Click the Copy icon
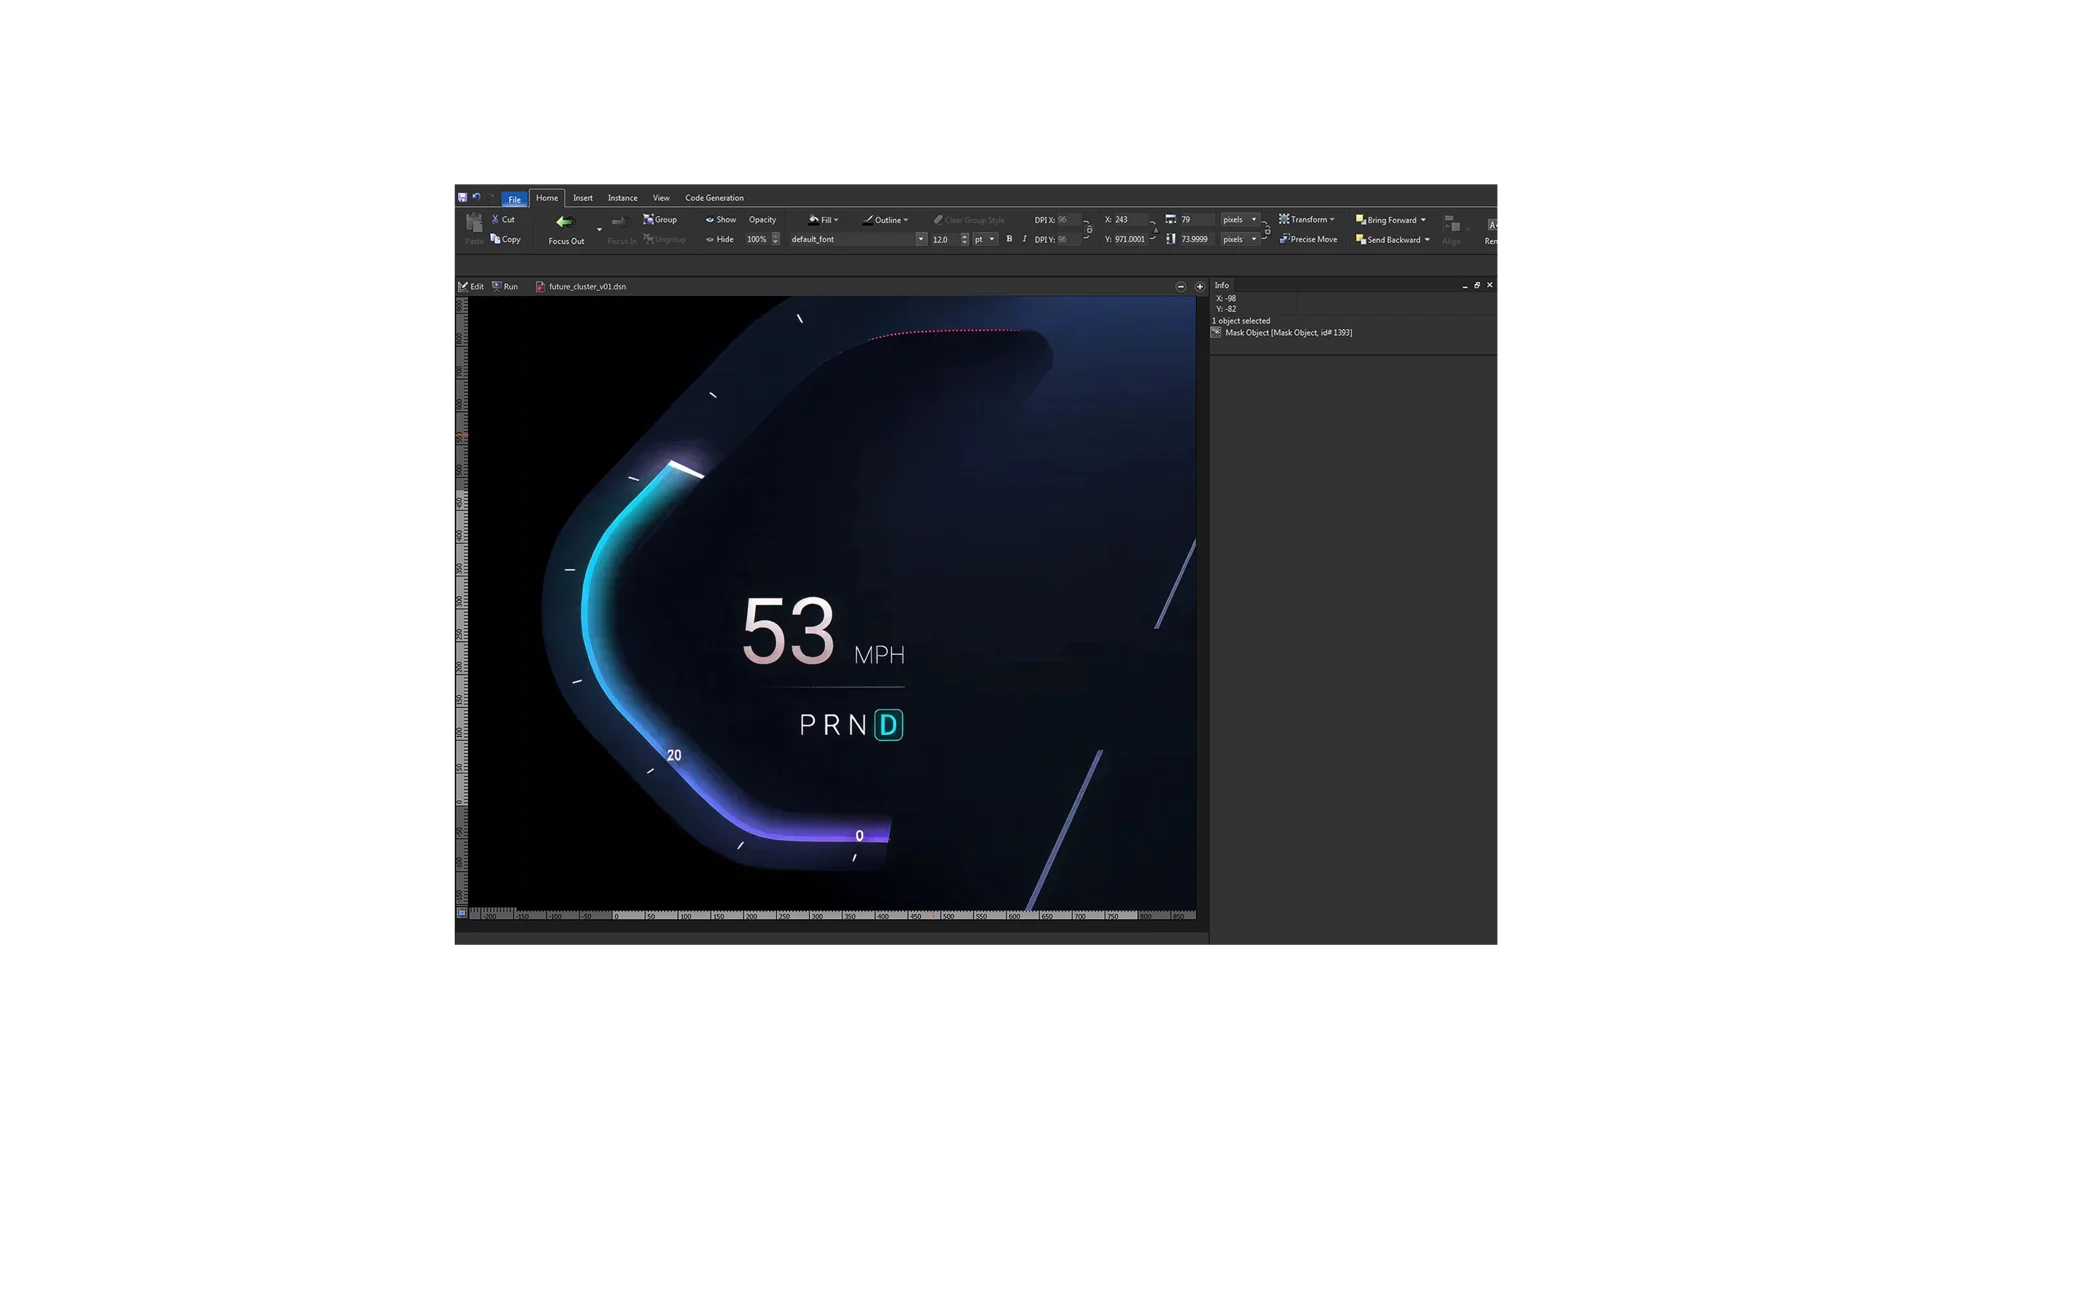2080x1306 pixels. (x=496, y=239)
